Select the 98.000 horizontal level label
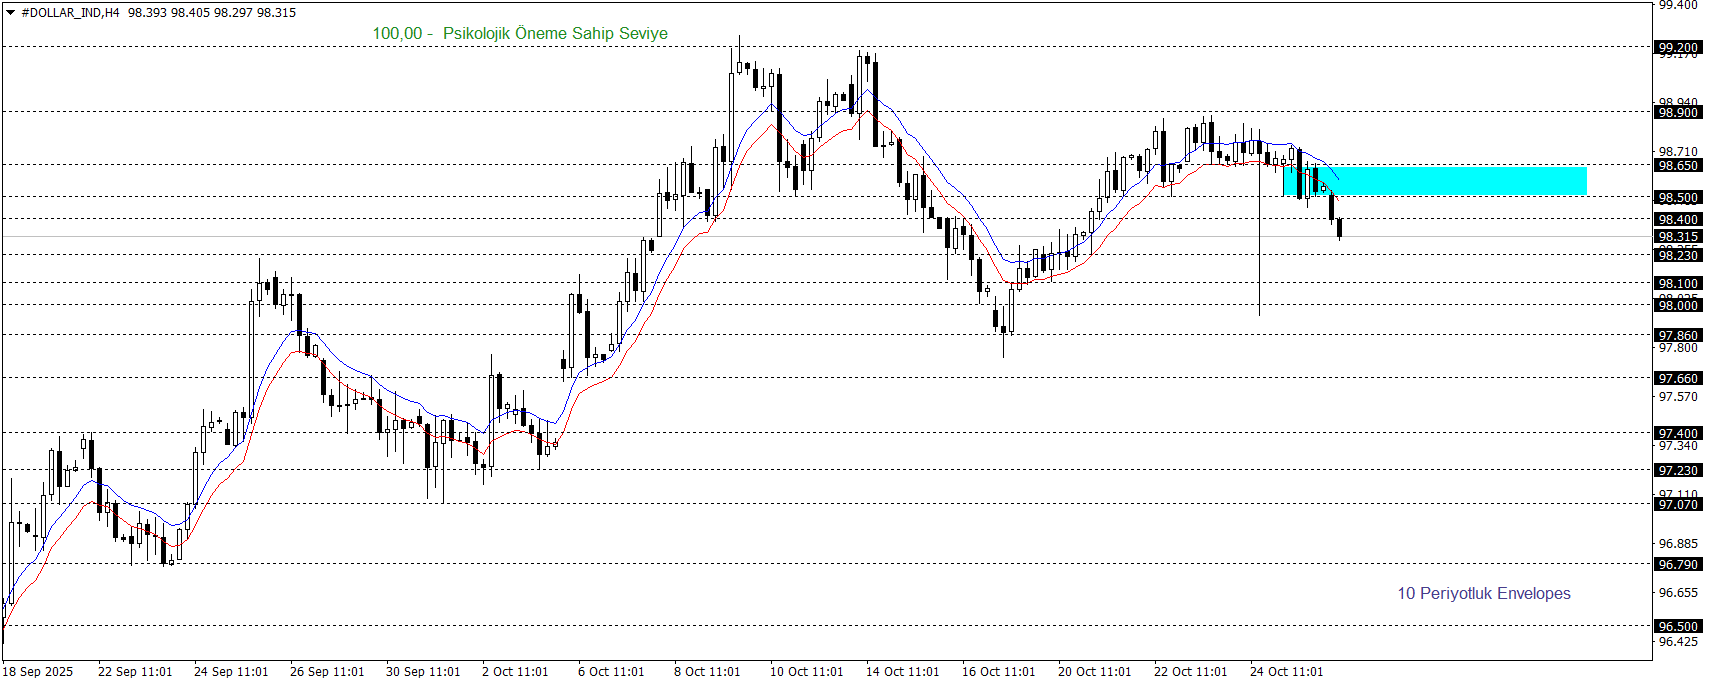 point(1678,305)
